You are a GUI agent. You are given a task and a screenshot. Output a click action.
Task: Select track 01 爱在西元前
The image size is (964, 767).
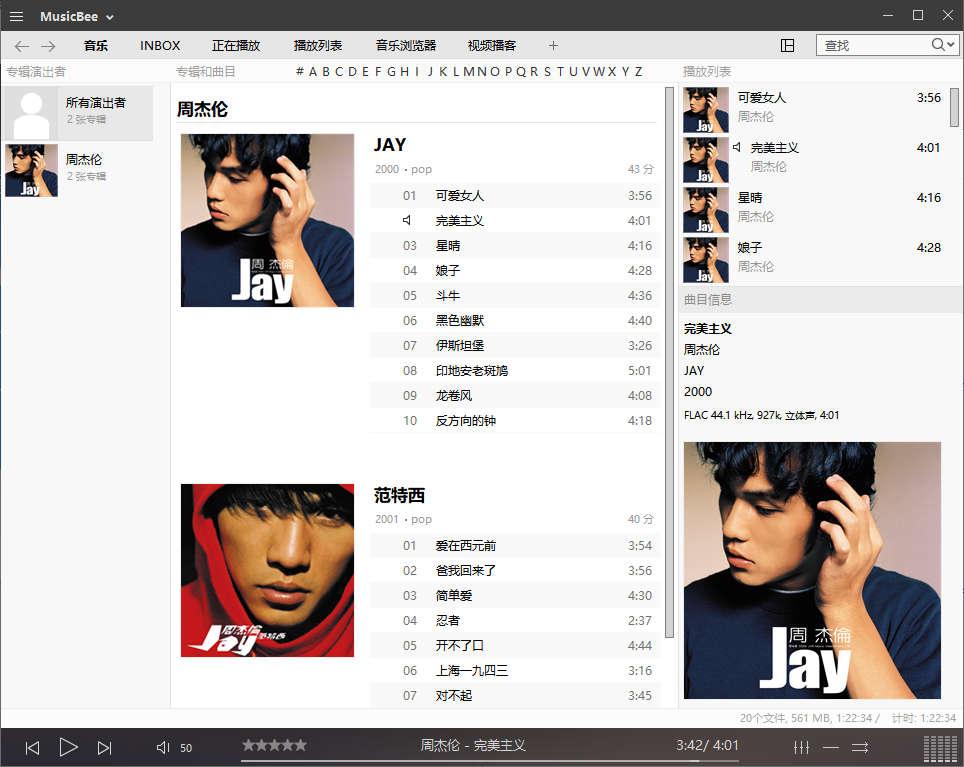pyautogui.click(x=515, y=546)
